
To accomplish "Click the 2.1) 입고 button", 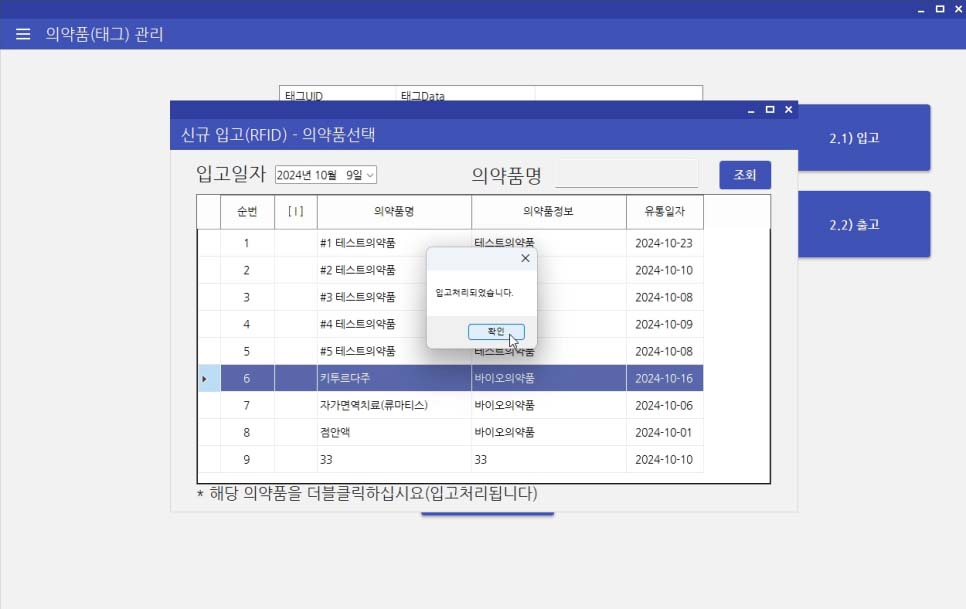I will 864,138.
